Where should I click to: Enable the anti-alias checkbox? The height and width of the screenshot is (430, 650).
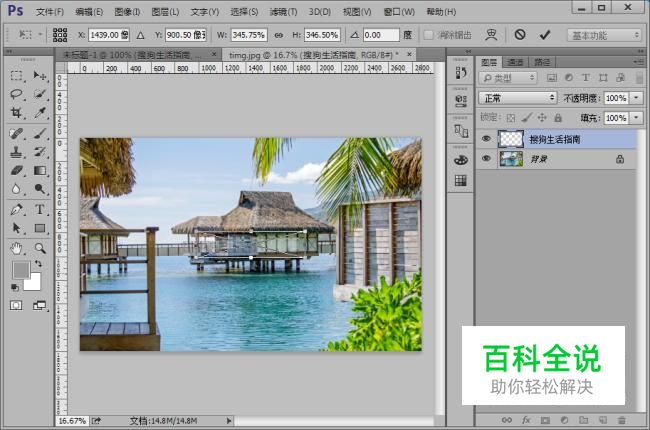pyautogui.click(x=428, y=35)
